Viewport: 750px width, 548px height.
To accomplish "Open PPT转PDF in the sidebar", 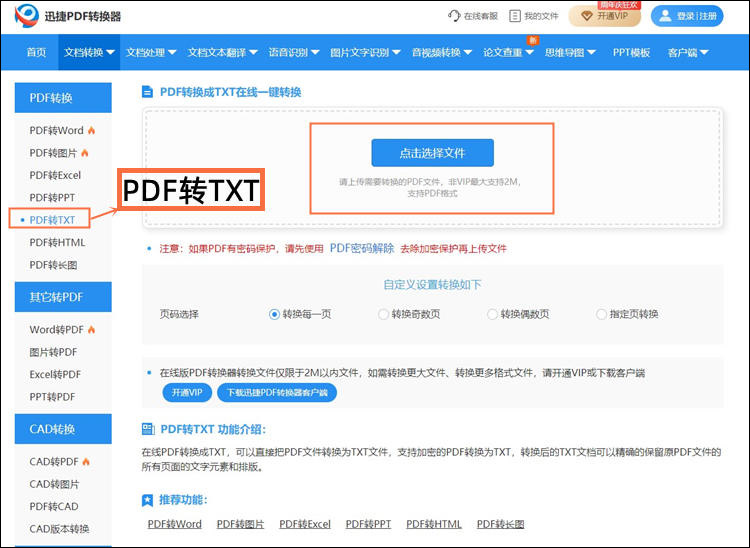I will tap(52, 397).
